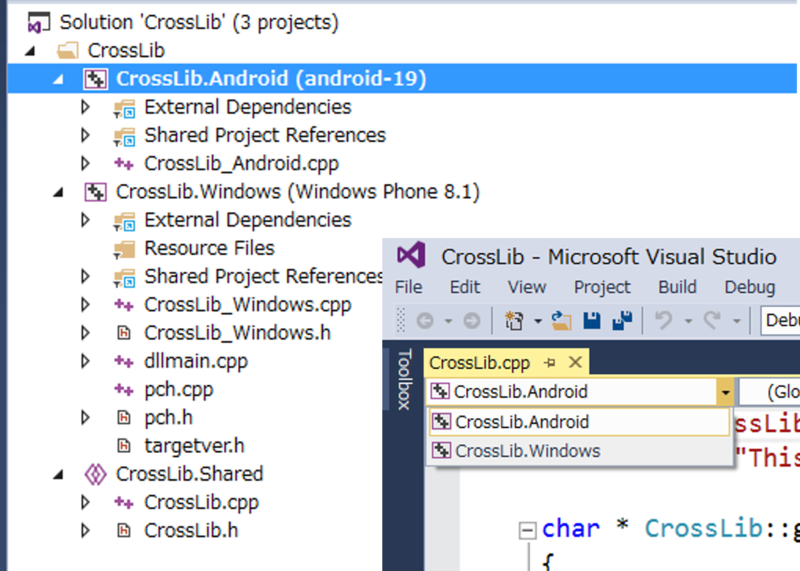
Task: Click the Navigate Forward toolbar button
Action: coord(472,321)
